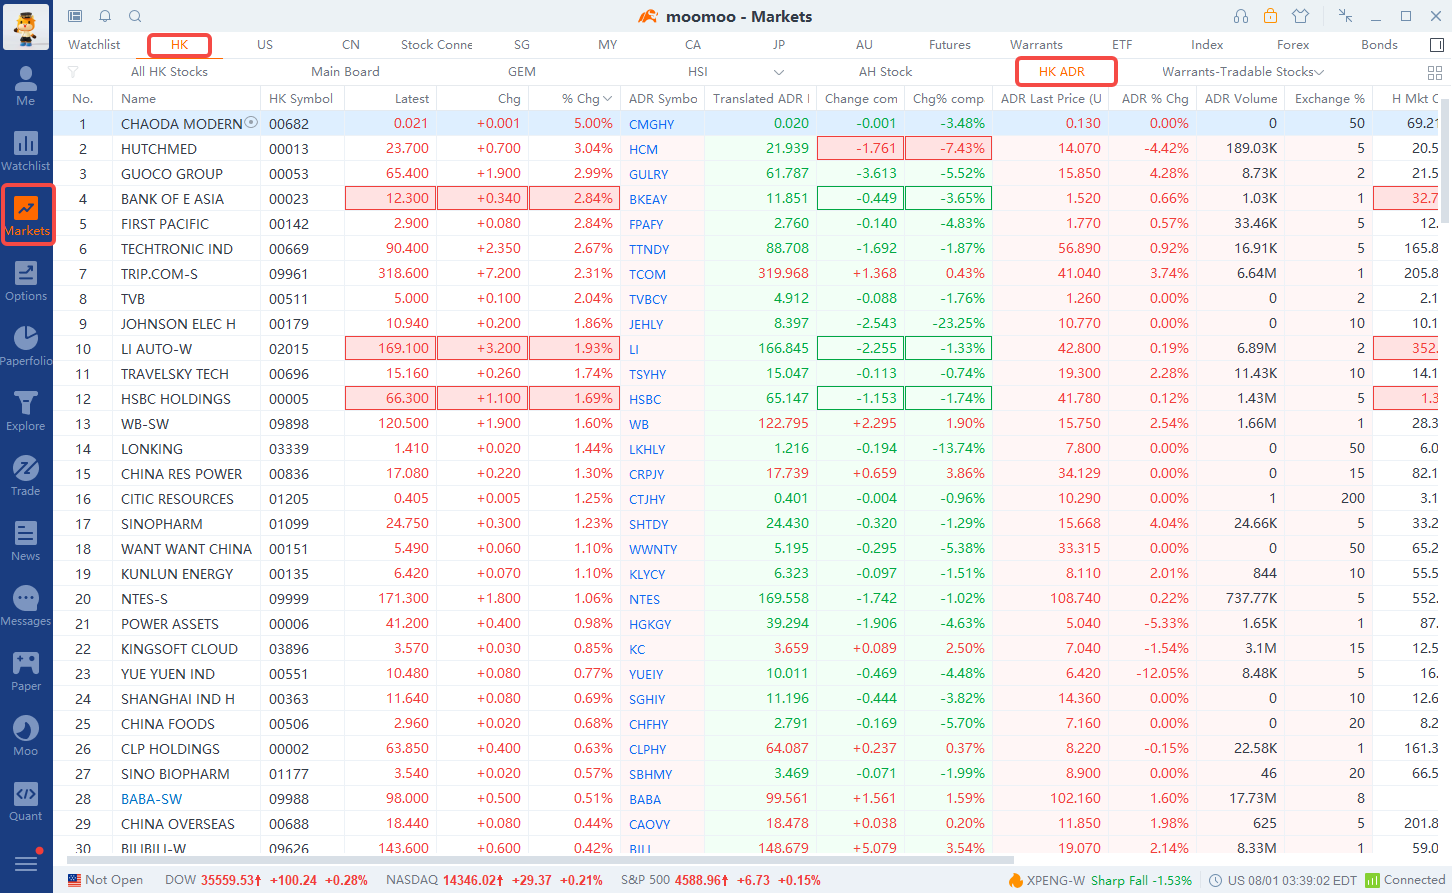Select All HK Stocks sub-tab
Image resolution: width=1452 pixels, height=893 pixels.
(x=169, y=72)
